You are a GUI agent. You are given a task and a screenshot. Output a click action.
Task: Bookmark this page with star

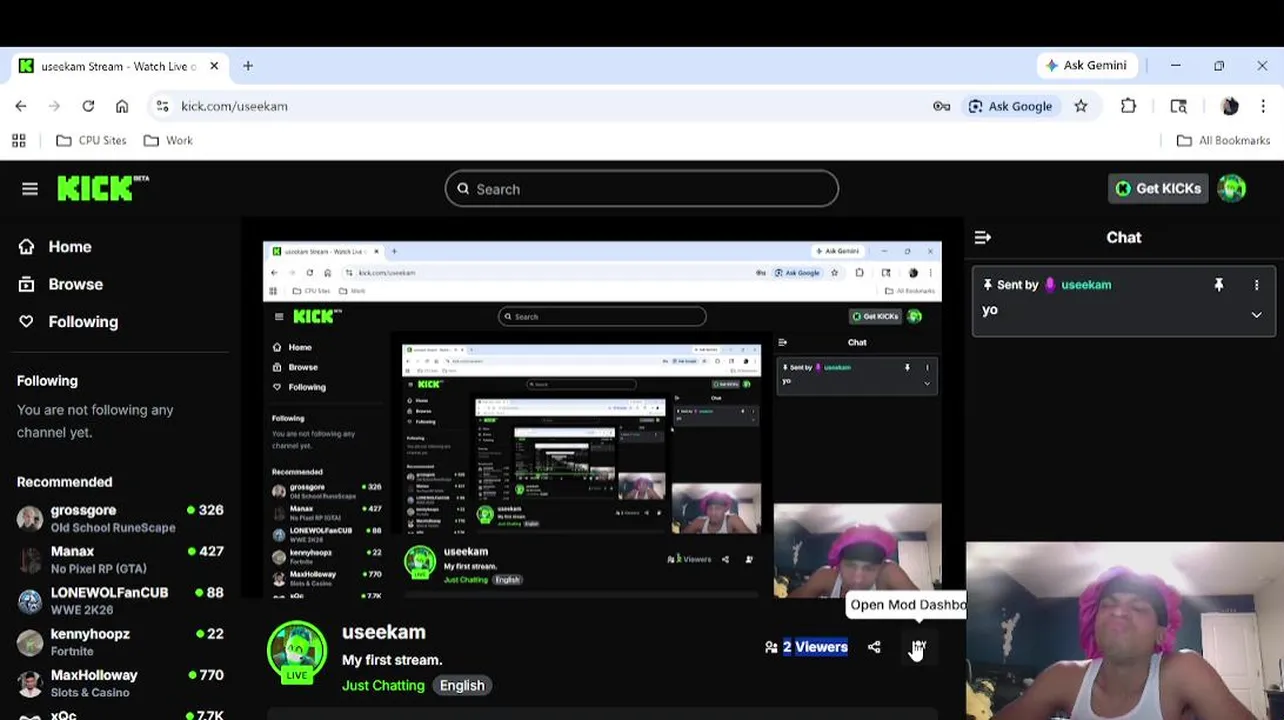(1081, 106)
